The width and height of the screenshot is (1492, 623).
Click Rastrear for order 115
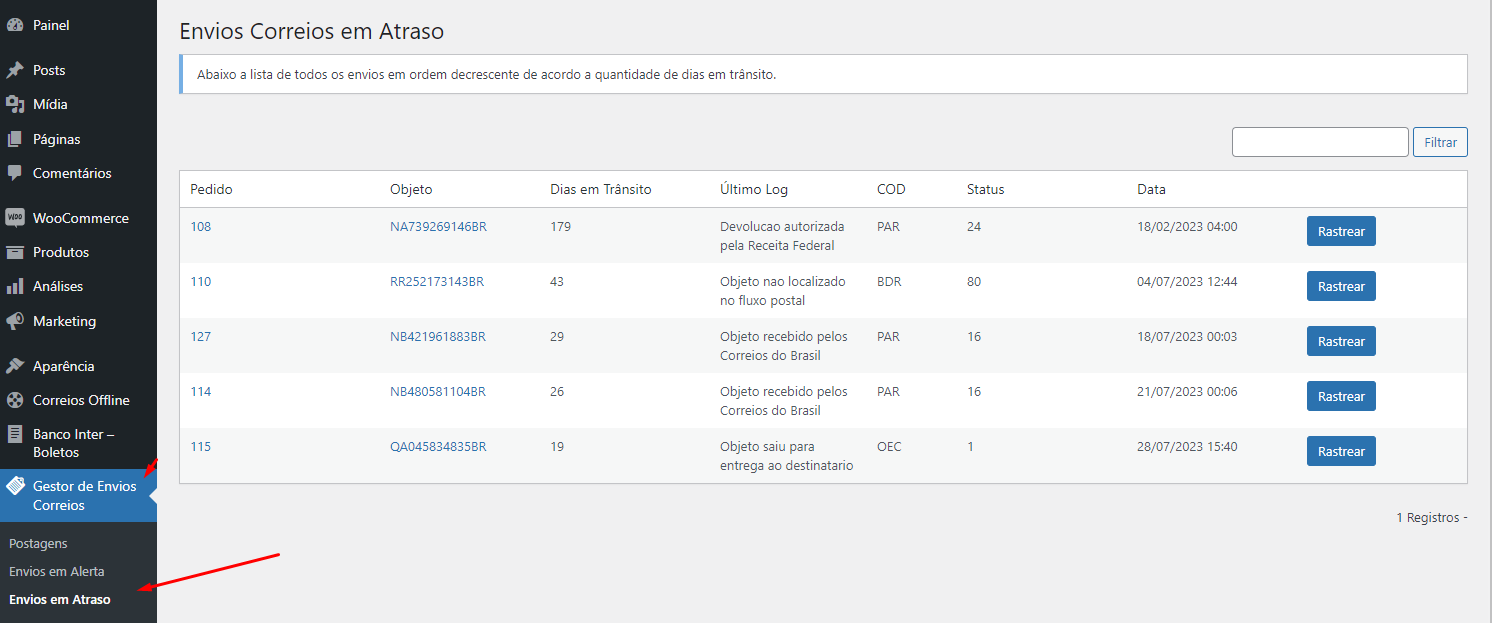1341,451
